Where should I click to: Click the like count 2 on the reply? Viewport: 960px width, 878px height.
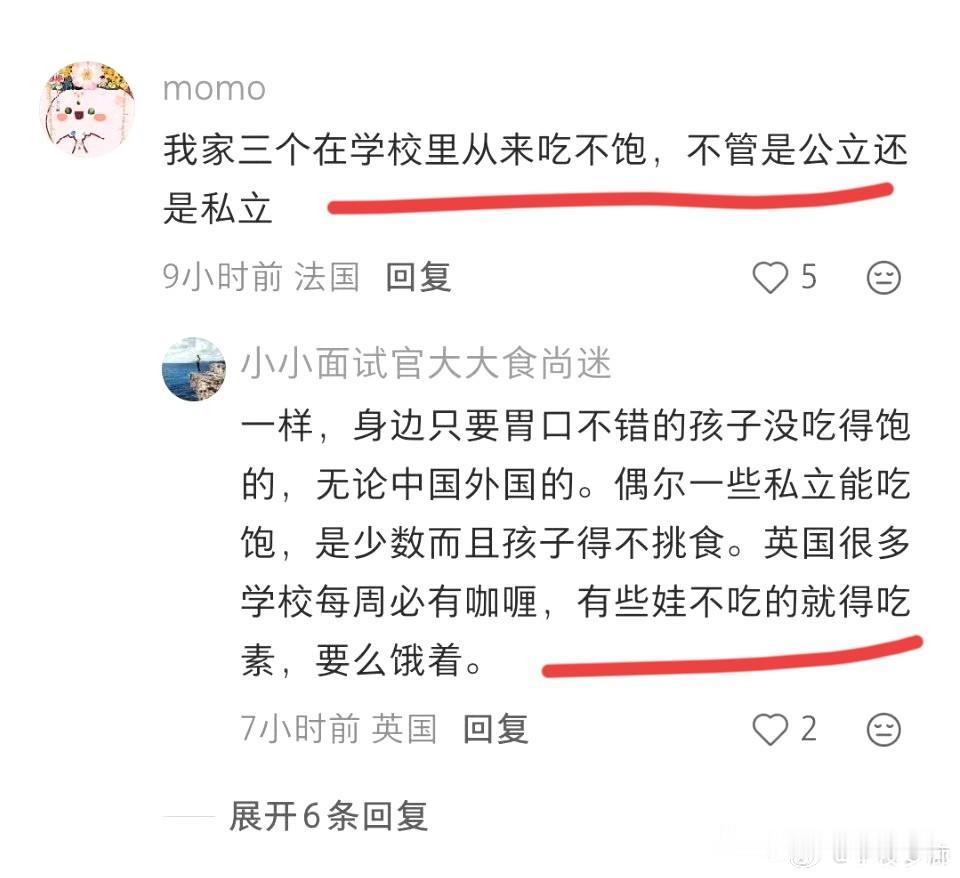click(x=809, y=729)
